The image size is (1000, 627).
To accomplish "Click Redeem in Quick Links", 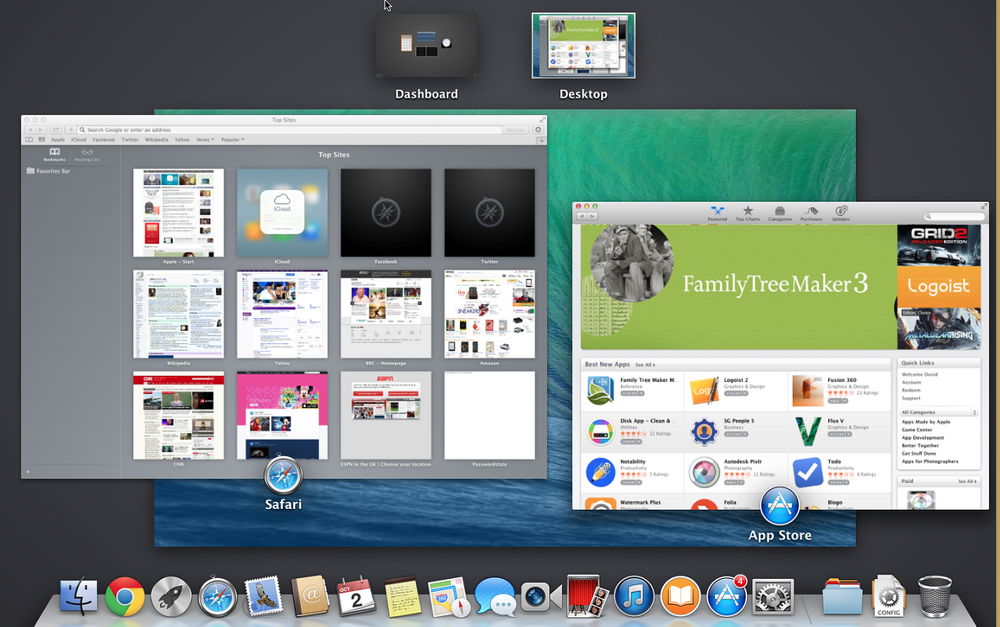I will pos(911,390).
